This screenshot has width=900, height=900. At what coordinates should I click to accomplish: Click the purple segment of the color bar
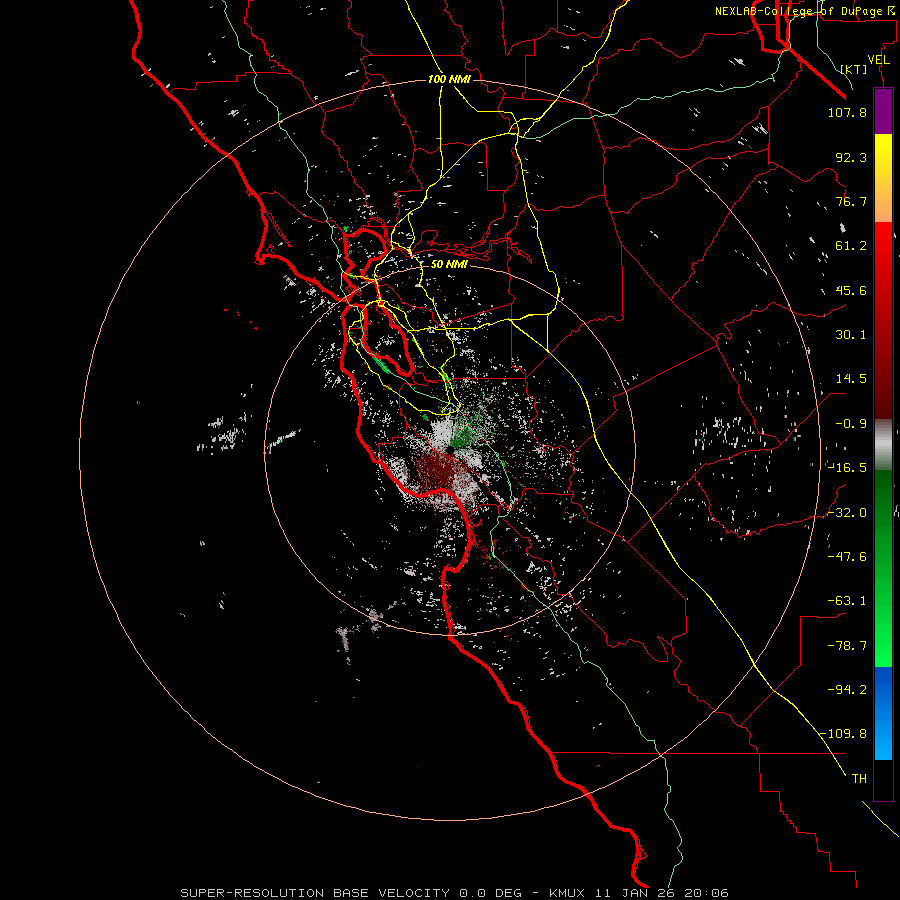pyautogui.click(x=883, y=112)
